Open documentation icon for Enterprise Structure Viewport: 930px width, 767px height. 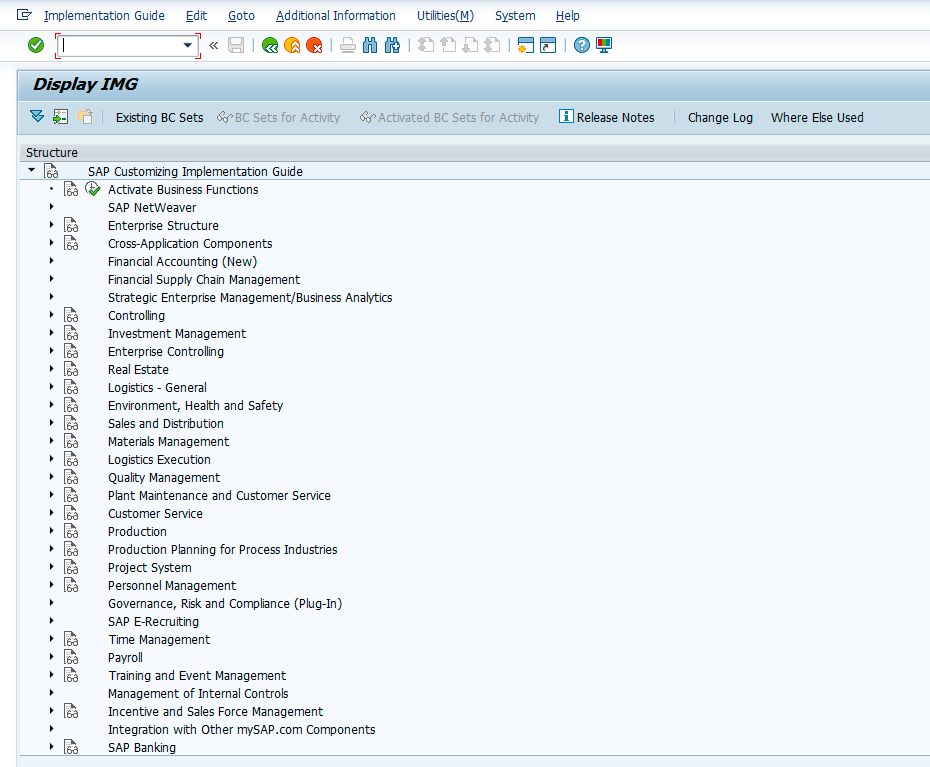click(71, 225)
